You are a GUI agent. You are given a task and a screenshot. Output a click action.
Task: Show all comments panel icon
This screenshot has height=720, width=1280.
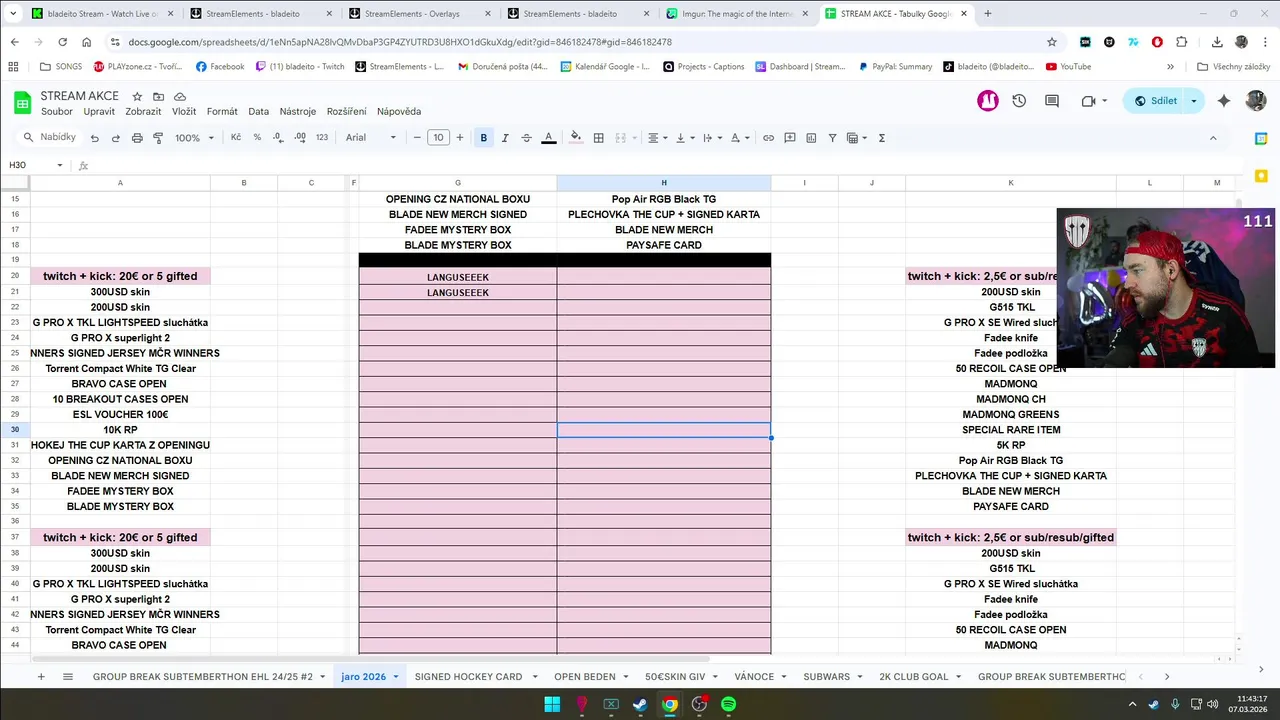tap(1052, 101)
